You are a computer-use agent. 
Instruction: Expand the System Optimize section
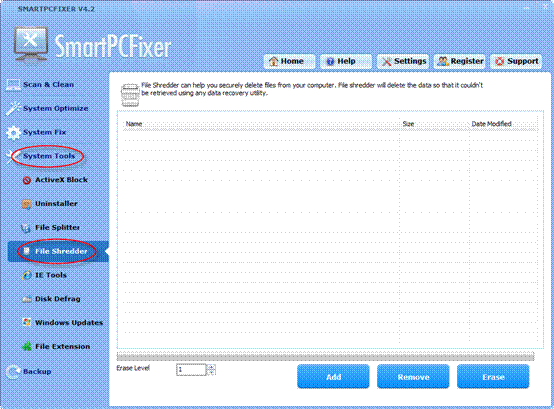(55, 108)
